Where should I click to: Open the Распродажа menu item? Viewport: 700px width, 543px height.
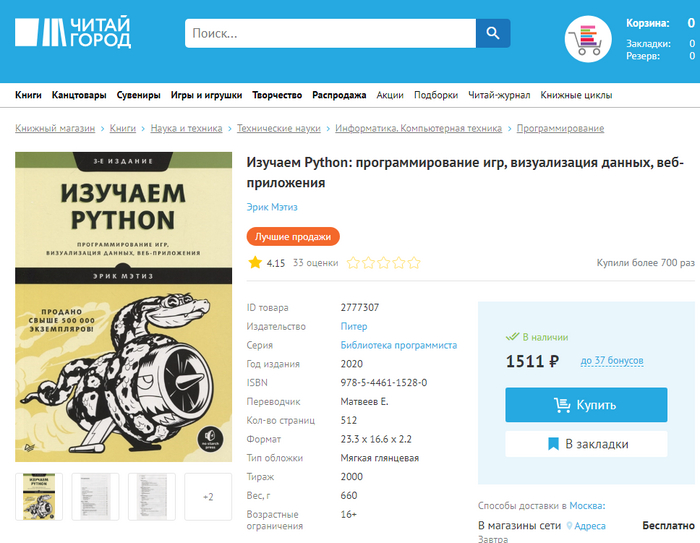pyautogui.click(x=339, y=95)
